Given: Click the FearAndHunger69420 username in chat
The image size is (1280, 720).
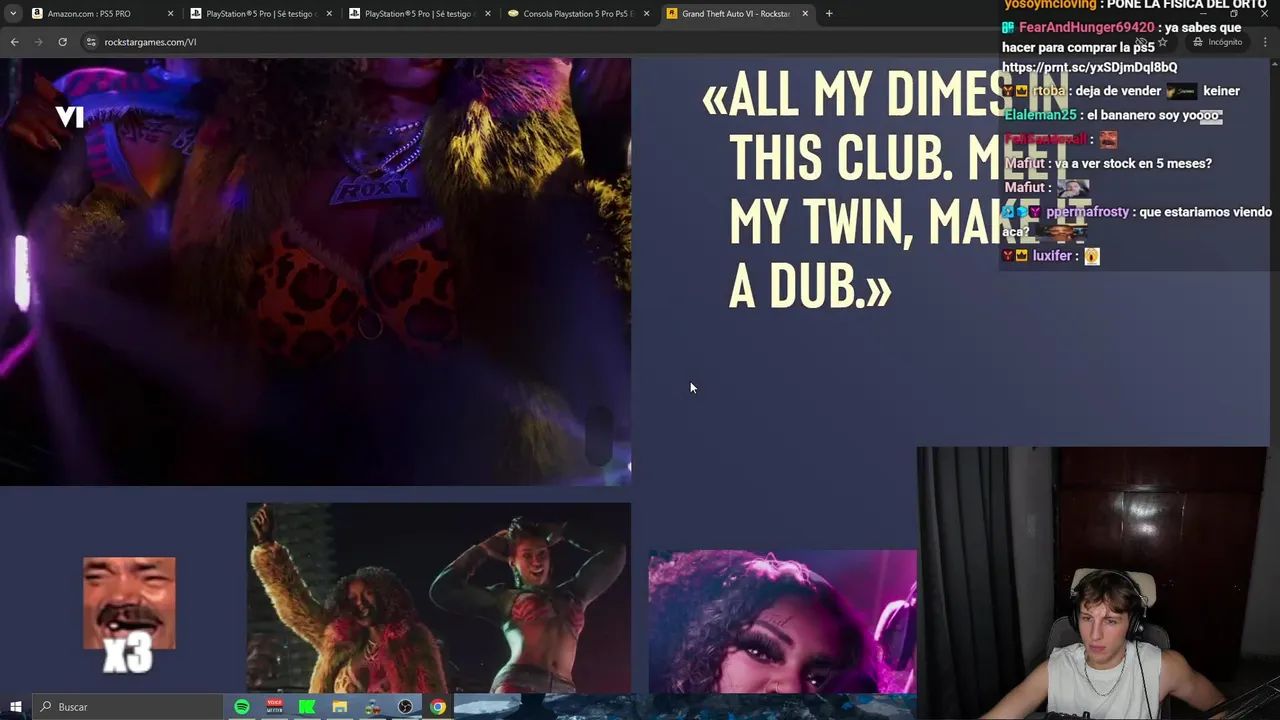Looking at the screenshot, I should tap(1086, 28).
